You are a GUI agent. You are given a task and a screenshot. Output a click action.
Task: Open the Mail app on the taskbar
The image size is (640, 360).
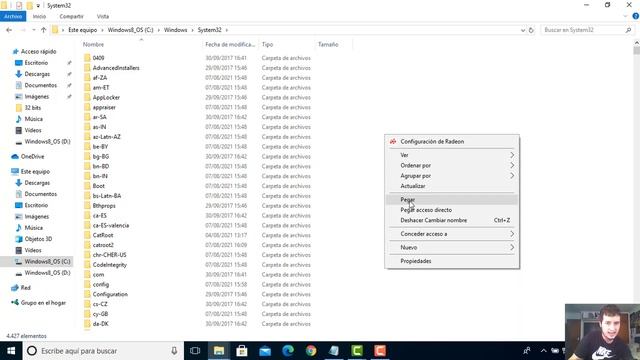pyautogui.click(x=265, y=351)
